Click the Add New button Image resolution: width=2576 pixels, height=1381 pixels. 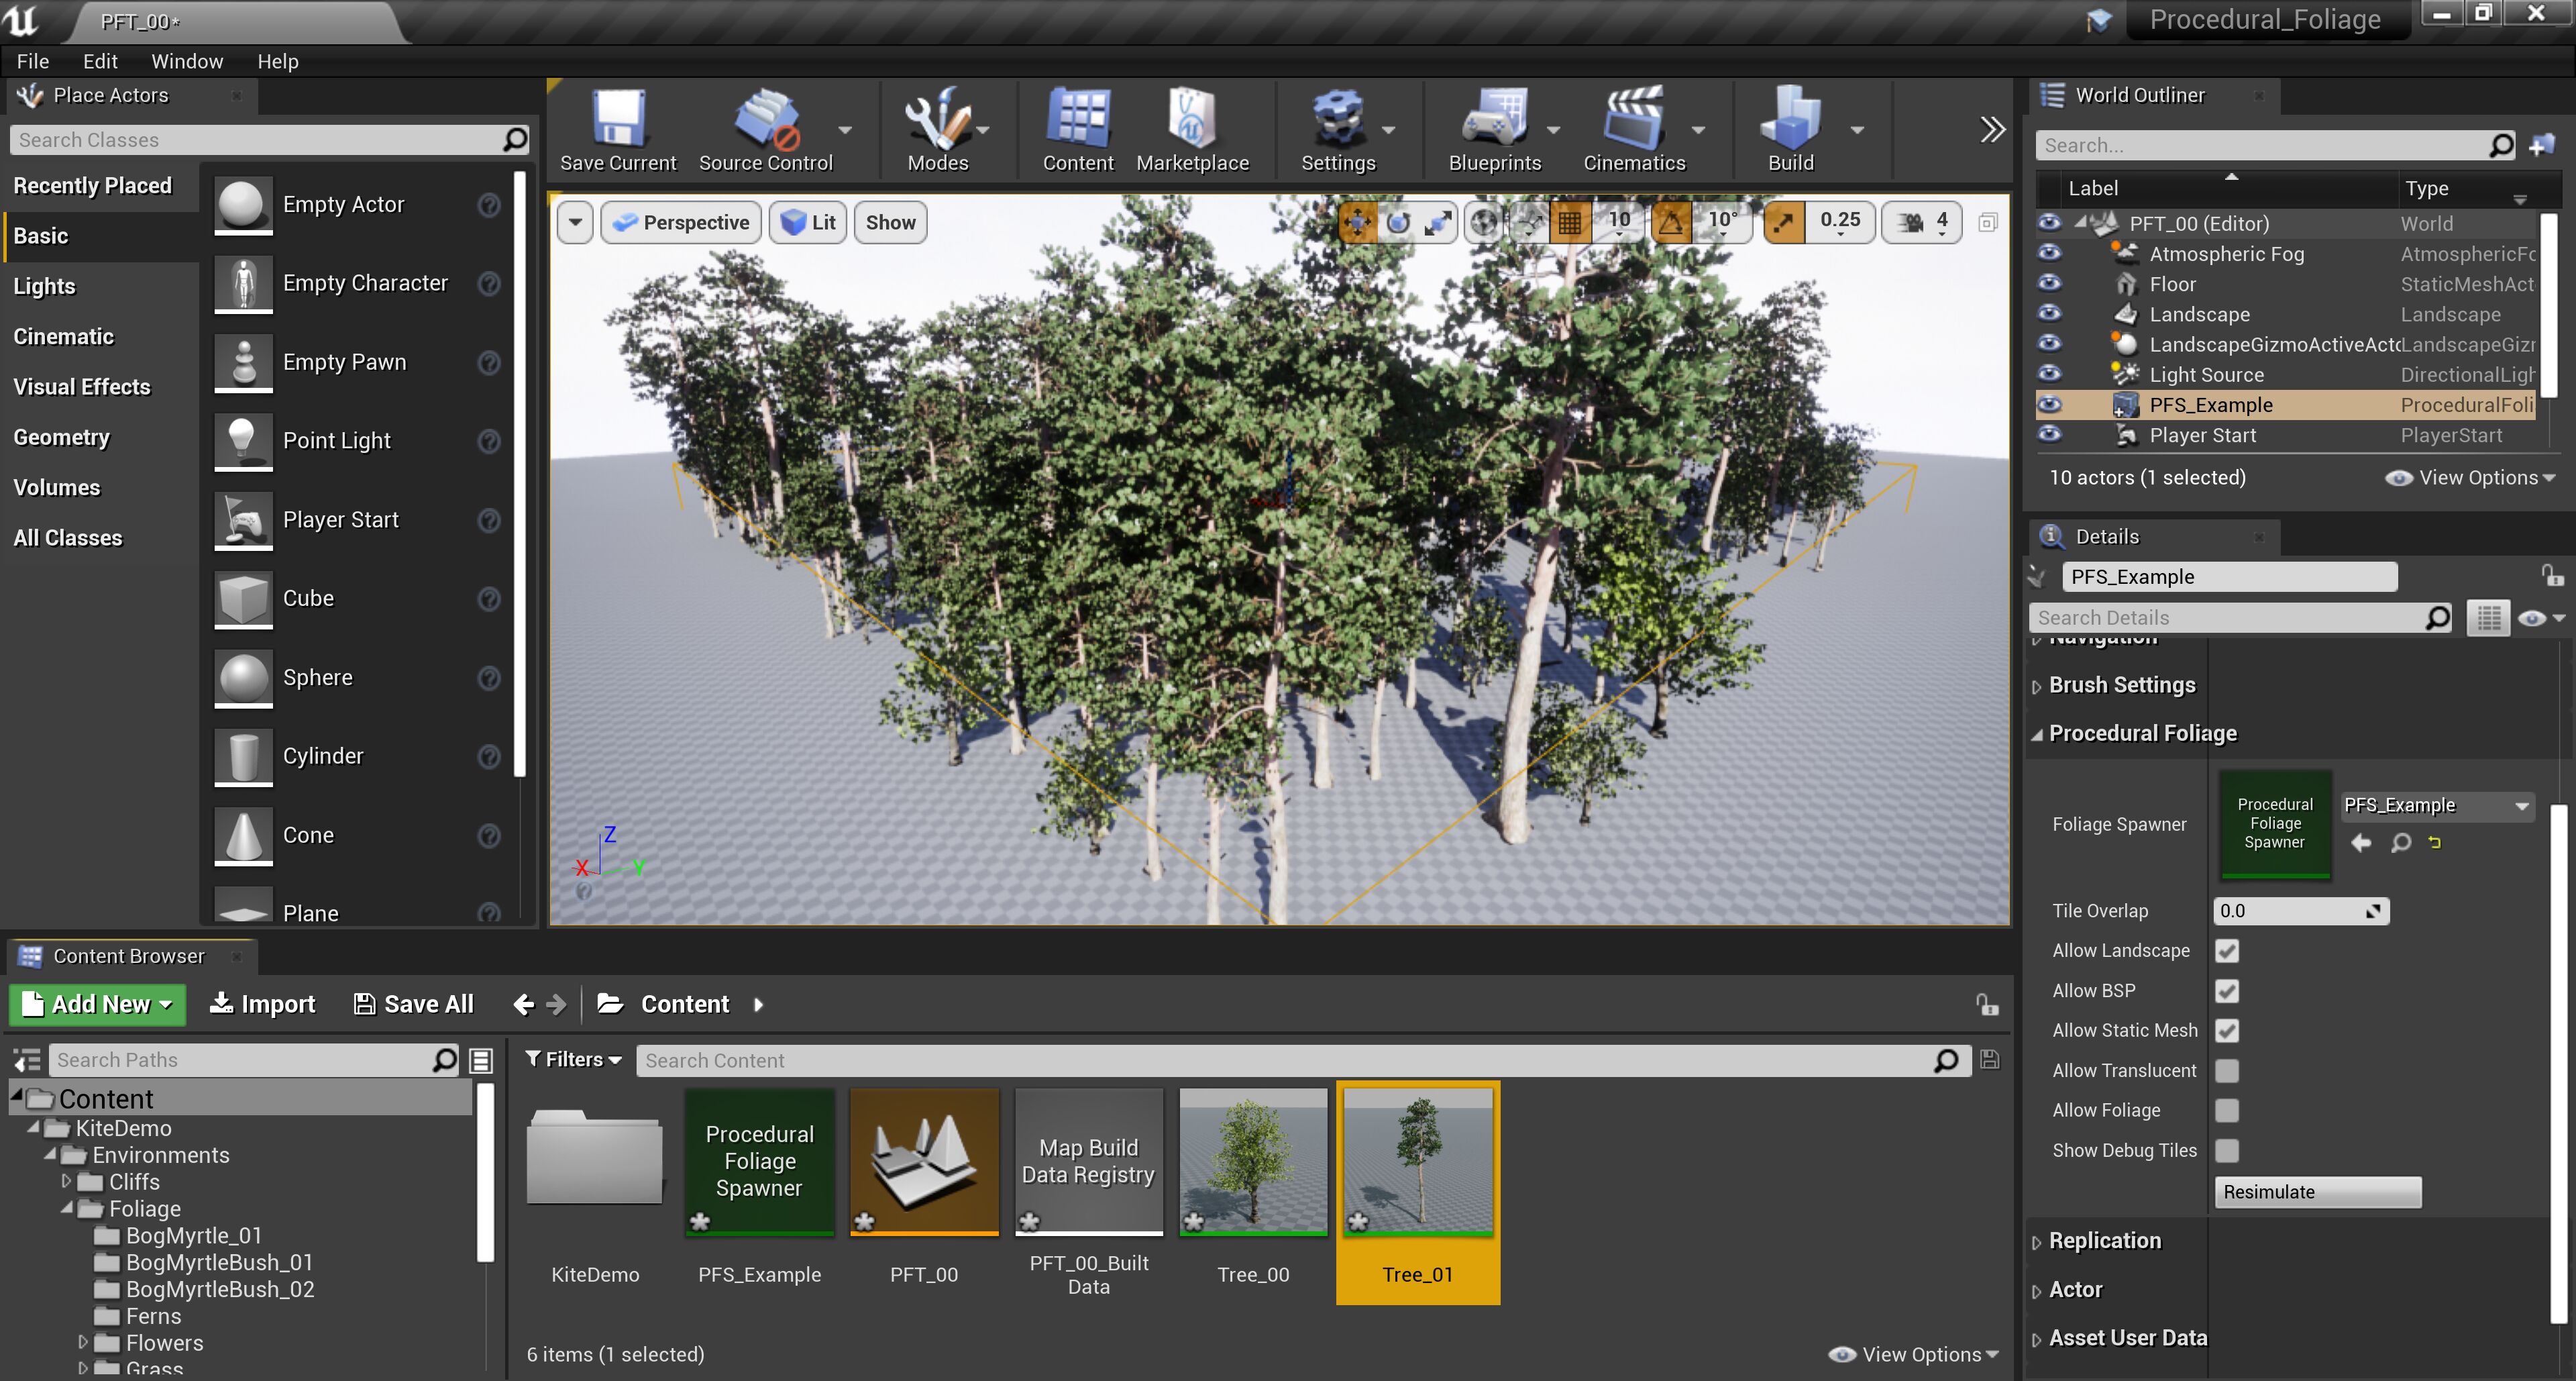pos(98,1004)
